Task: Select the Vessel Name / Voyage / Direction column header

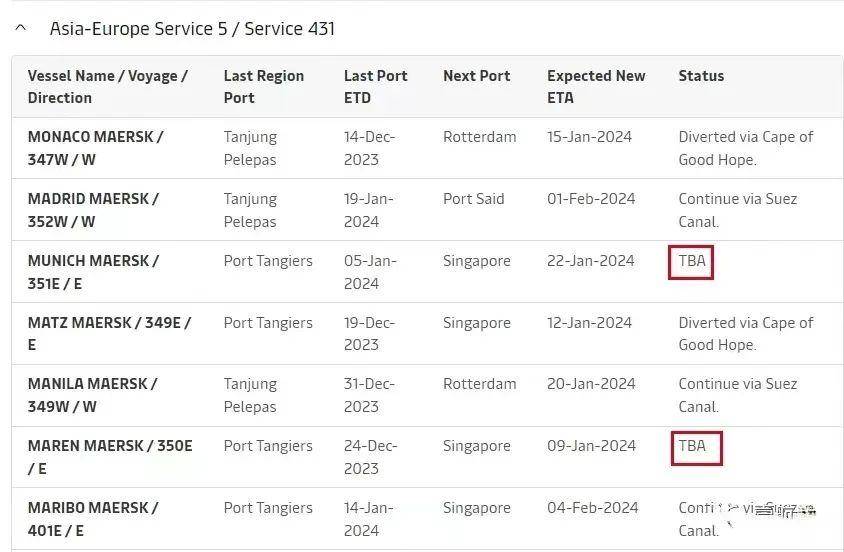Action: (x=108, y=87)
